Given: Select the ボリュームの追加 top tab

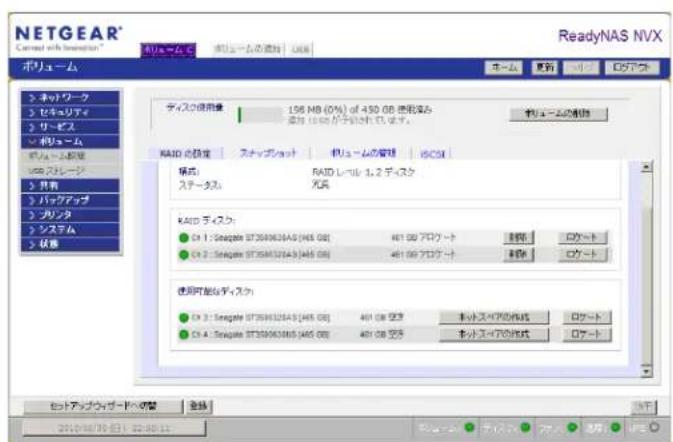Looking at the screenshot, I should pos(247,49).
